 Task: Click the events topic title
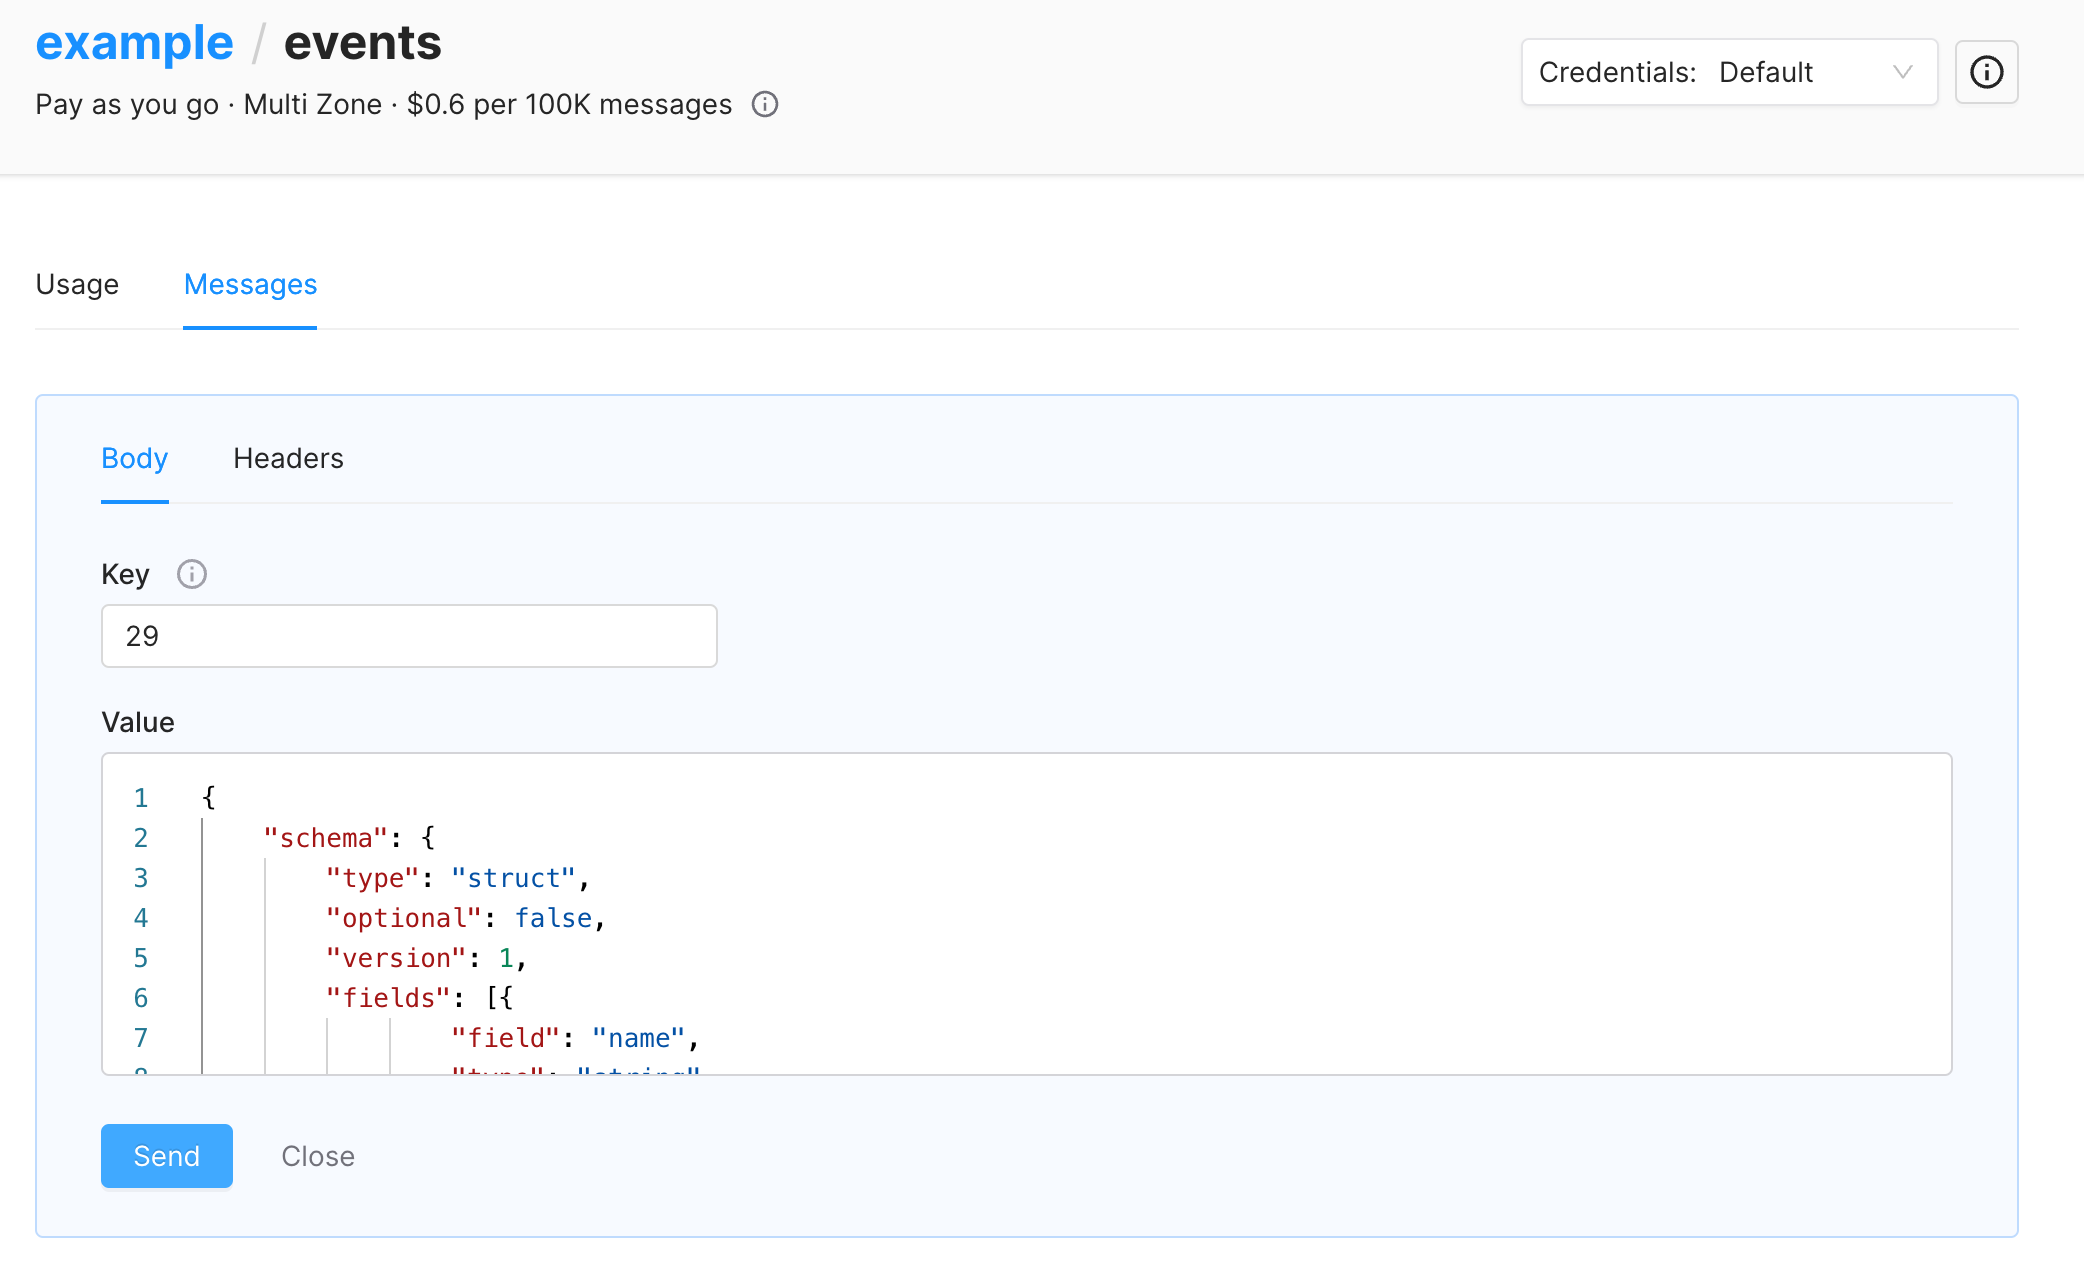[363, 42]
